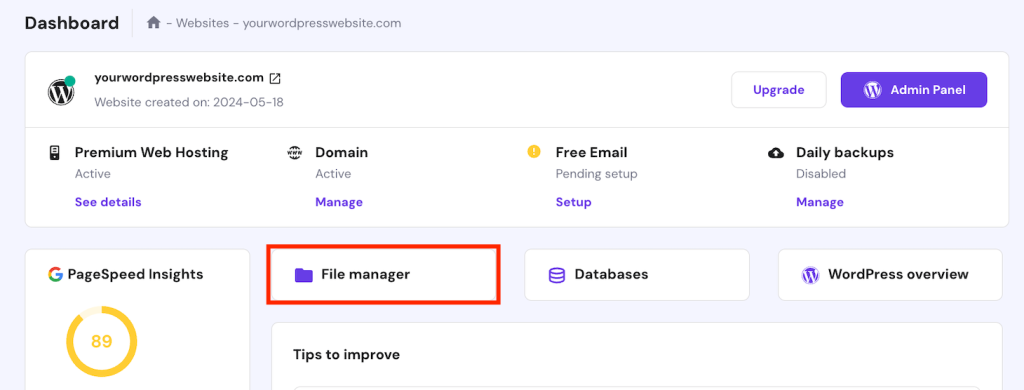Click the WordPress site logo avatar
The width and height of the screenshot is (1024, 390).
pyautogui.click(x=61, y=91)
